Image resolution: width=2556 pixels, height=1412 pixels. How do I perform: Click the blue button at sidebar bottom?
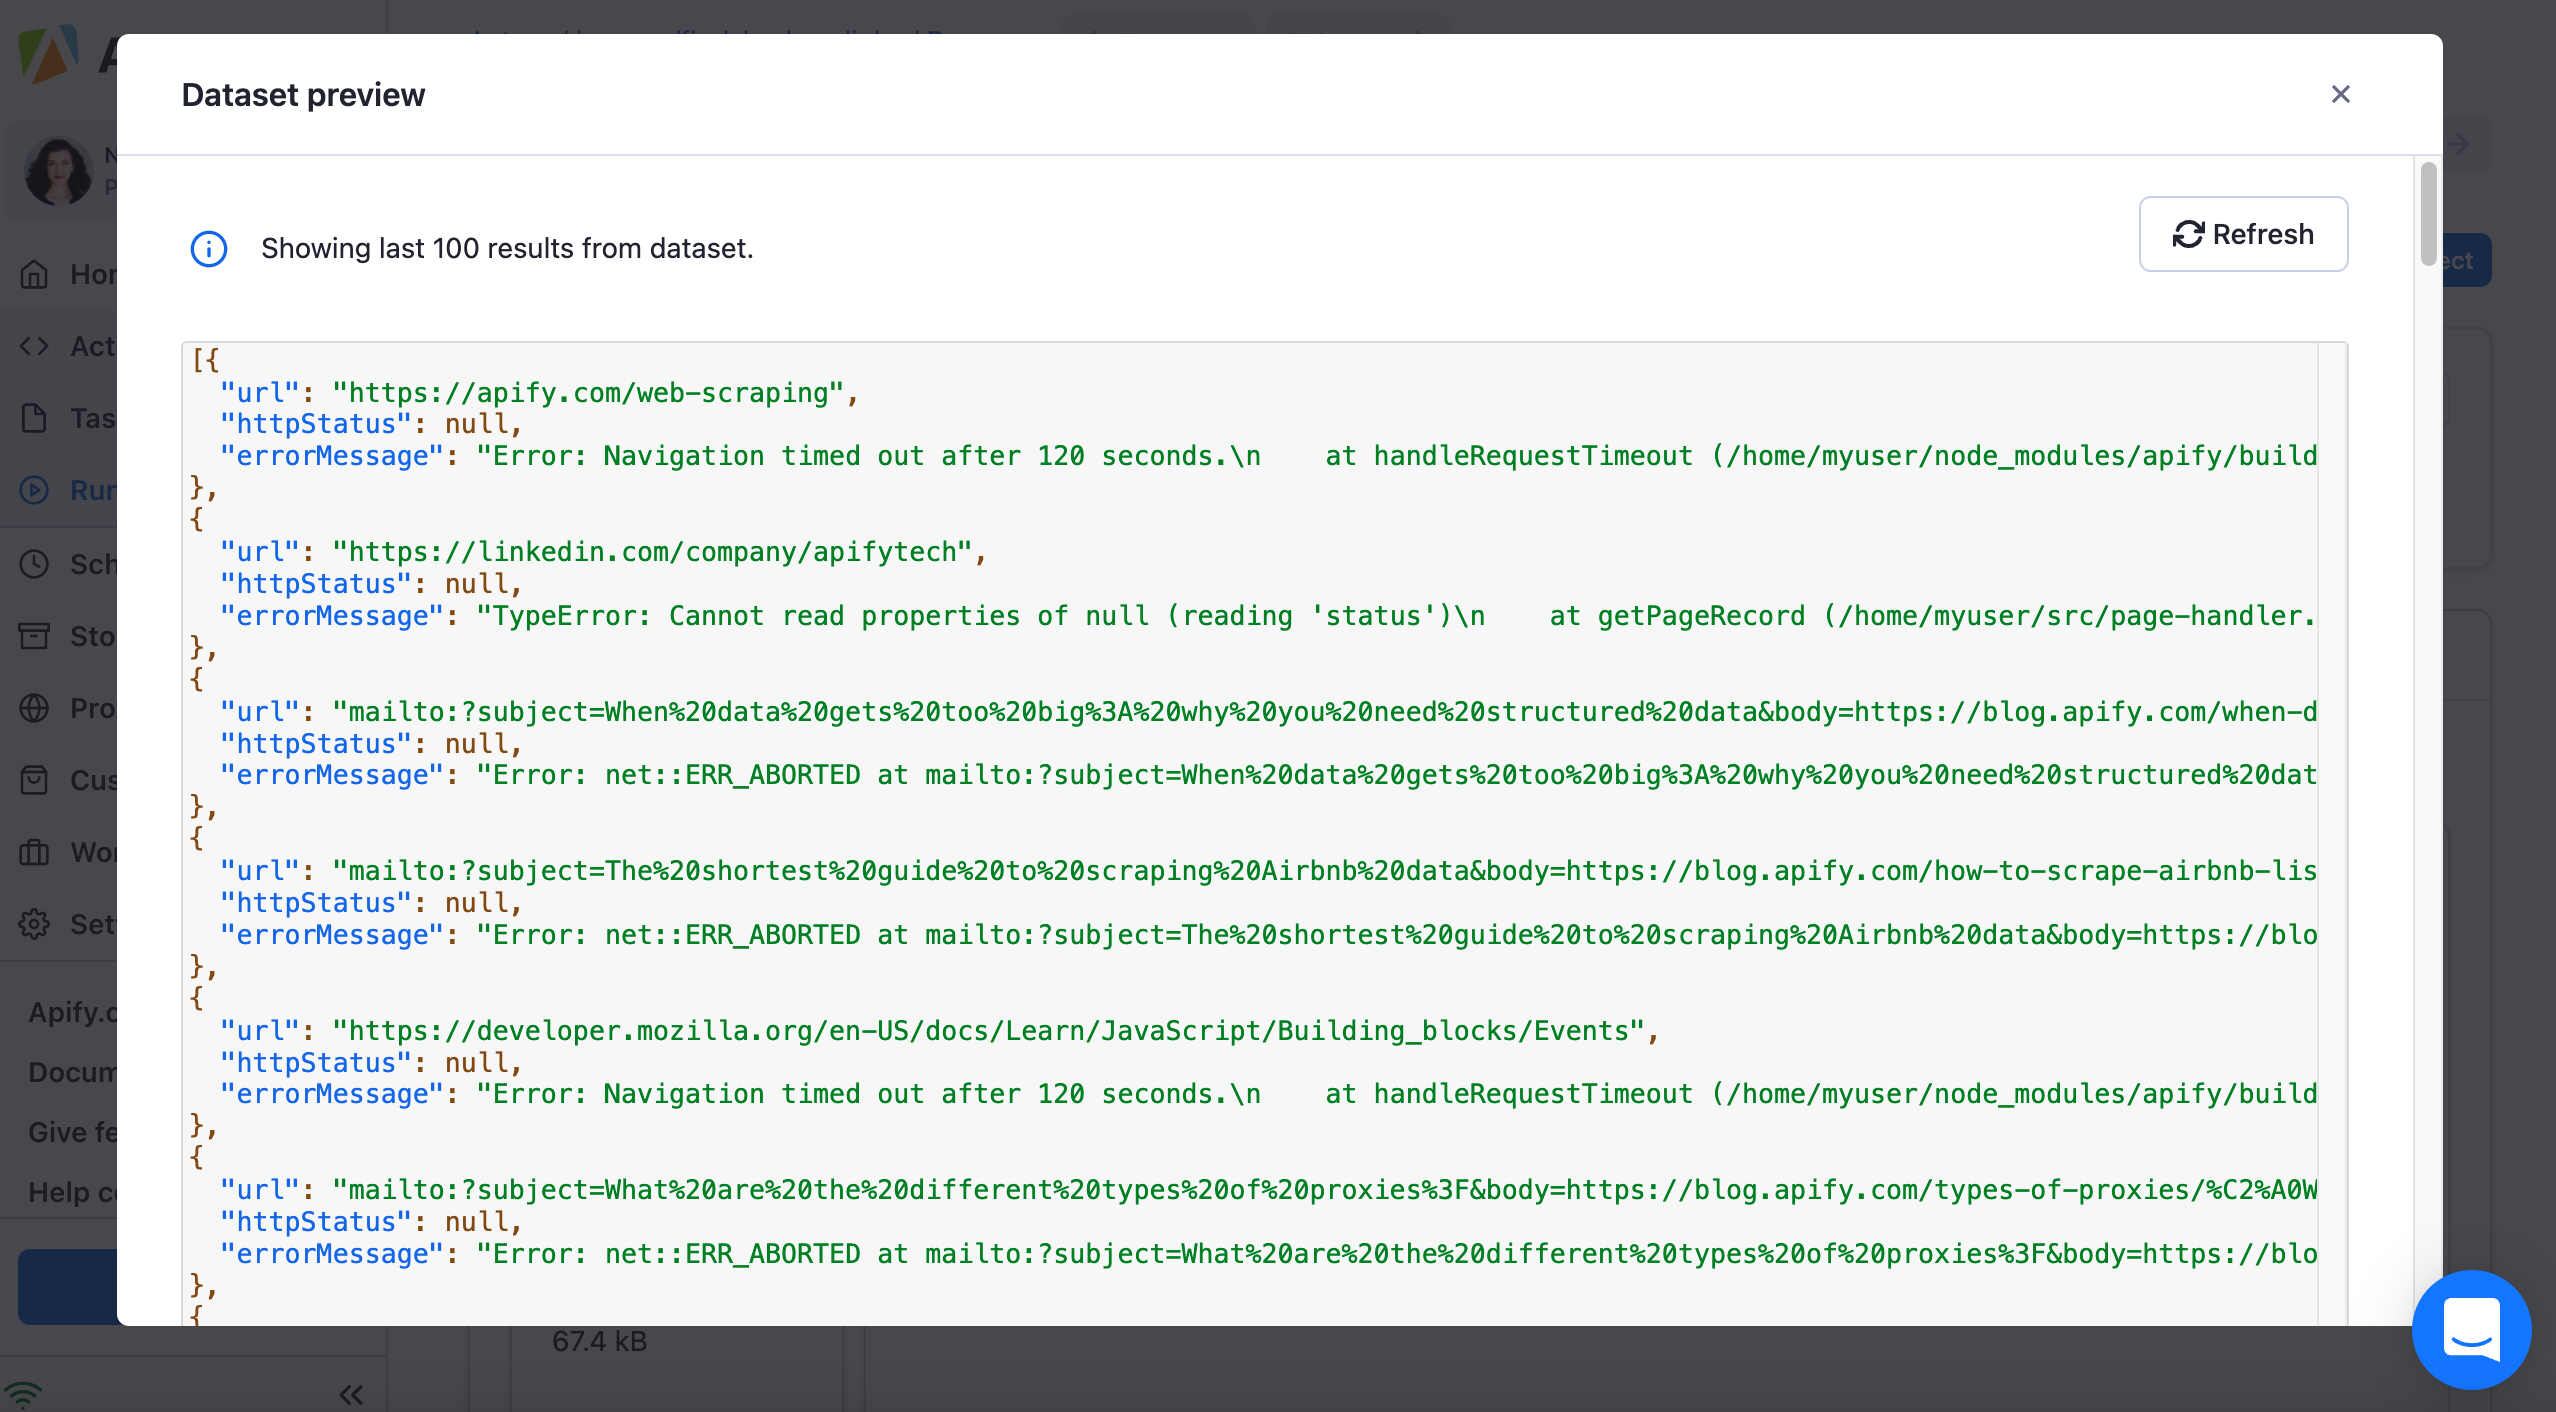click(68, 1287)
